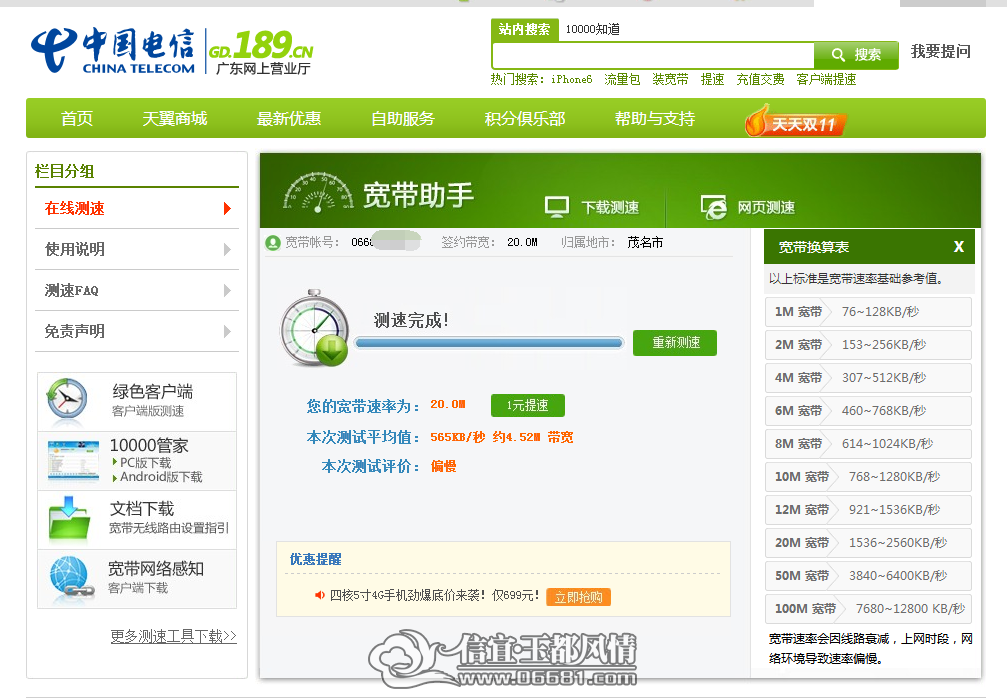This screenshot has height=700, width=1007.
Task: Click the 1M 宽带 conversion row
Action: click(x=868, y=312)
